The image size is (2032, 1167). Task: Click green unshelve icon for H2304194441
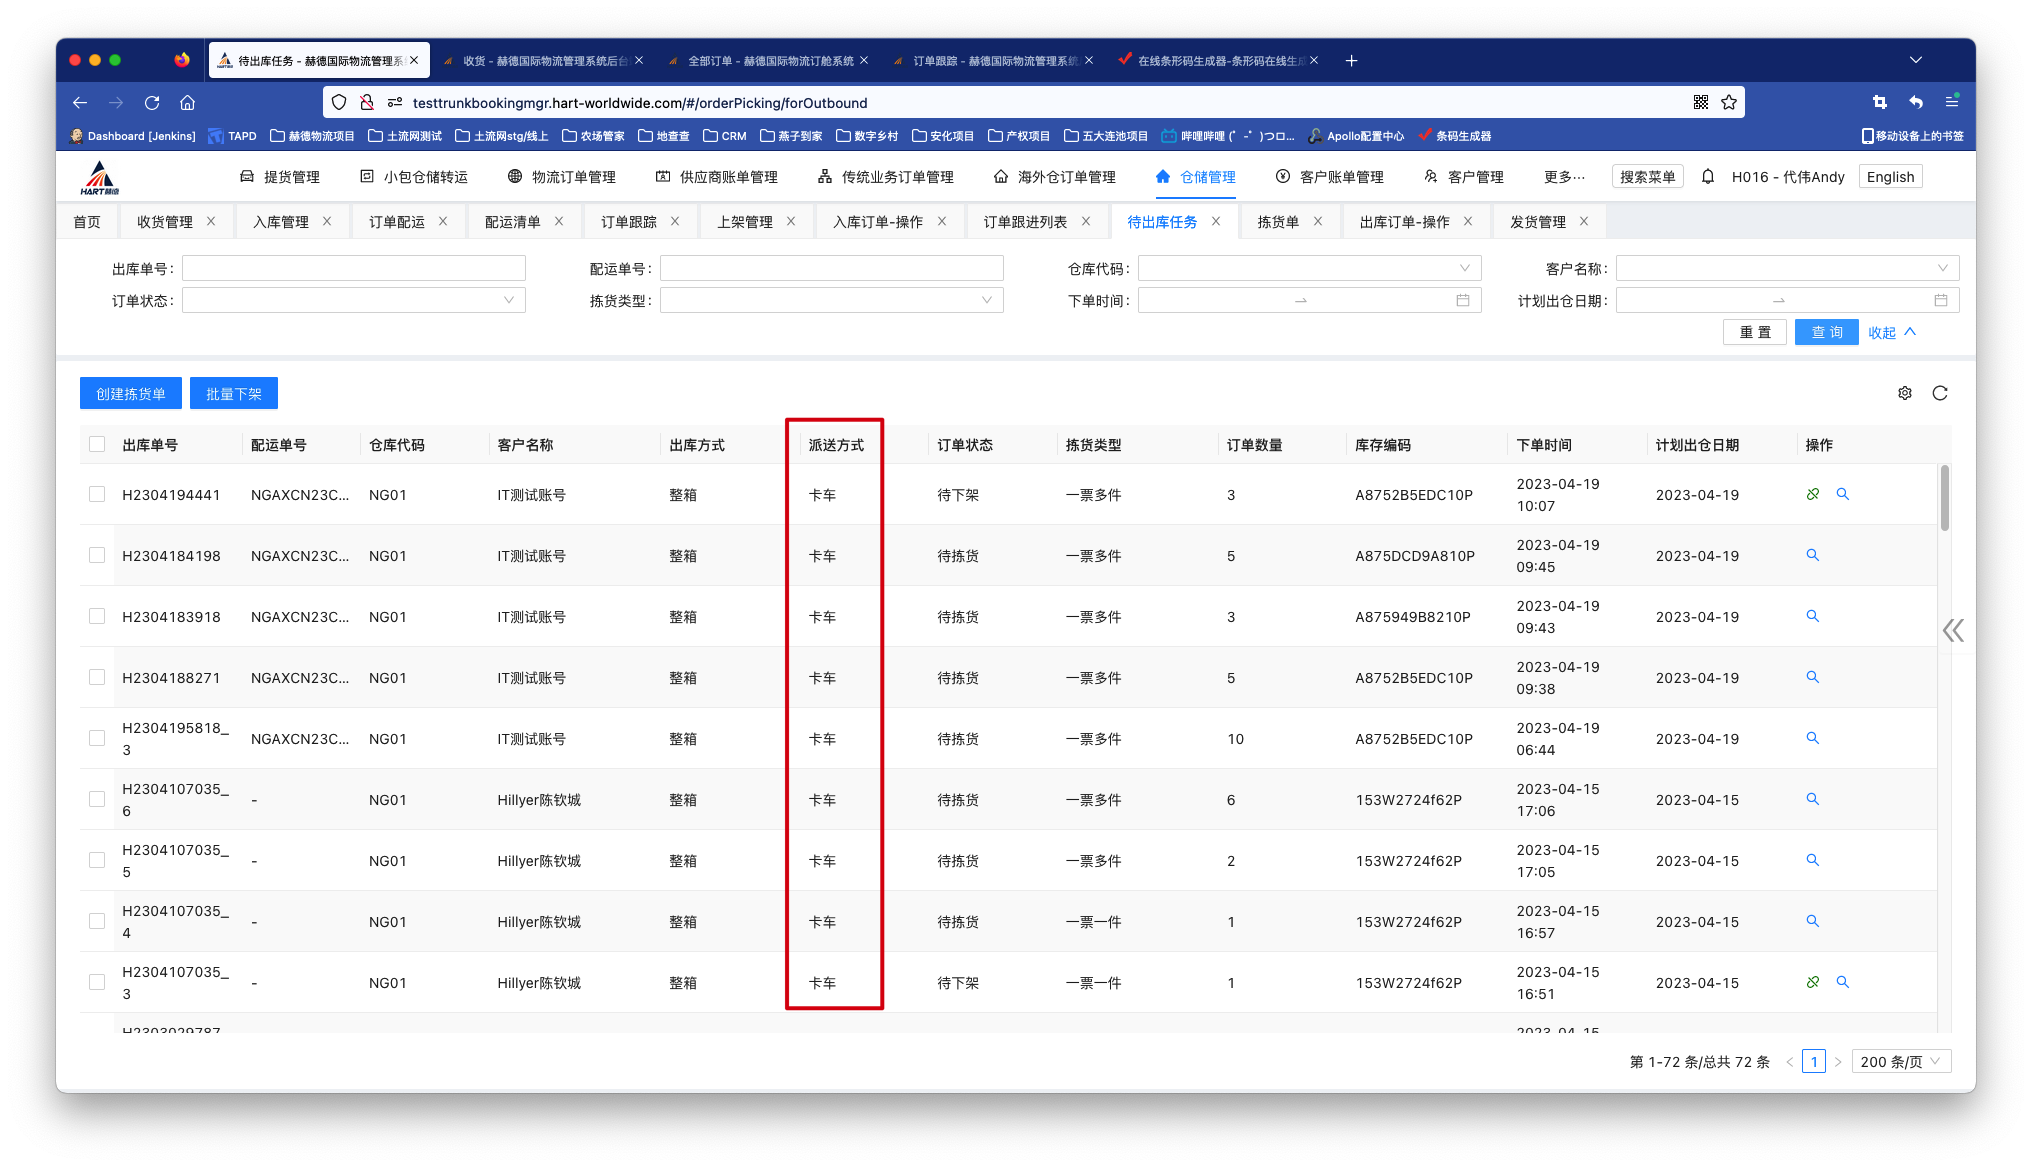tap(1812, 494)
